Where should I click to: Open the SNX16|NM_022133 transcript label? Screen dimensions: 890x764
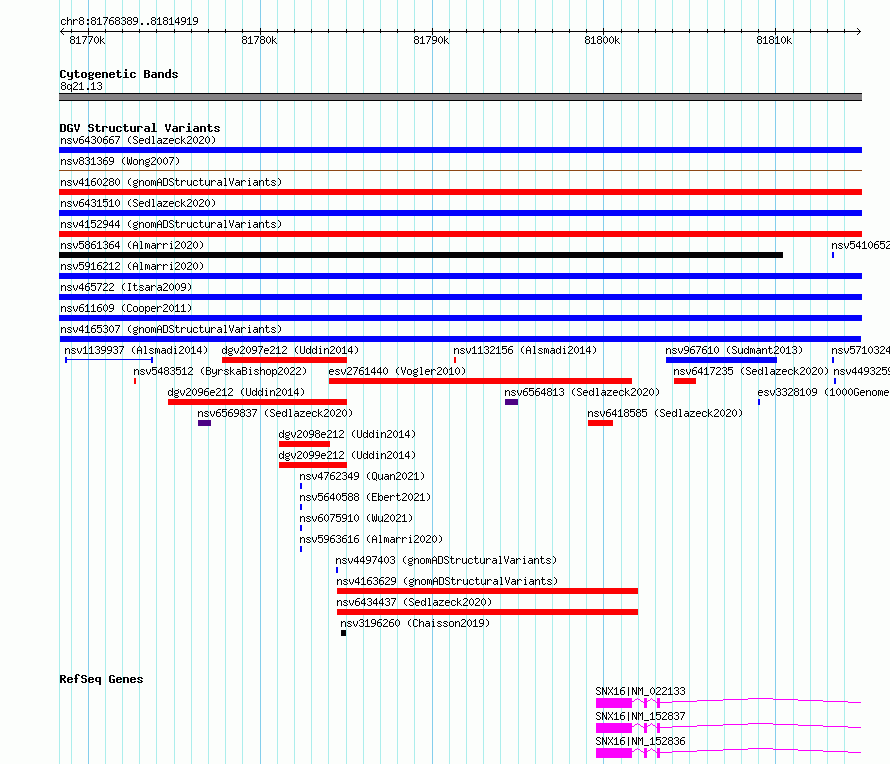pyautogui.click(x=640, y=691)
